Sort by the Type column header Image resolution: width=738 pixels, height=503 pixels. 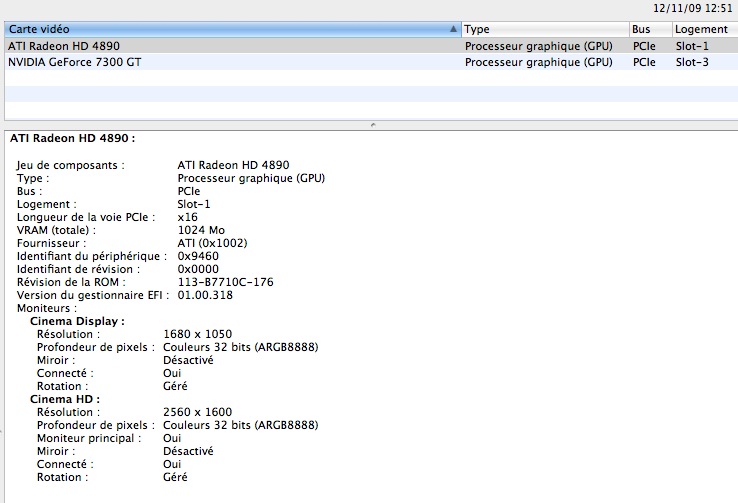[545, 29]
